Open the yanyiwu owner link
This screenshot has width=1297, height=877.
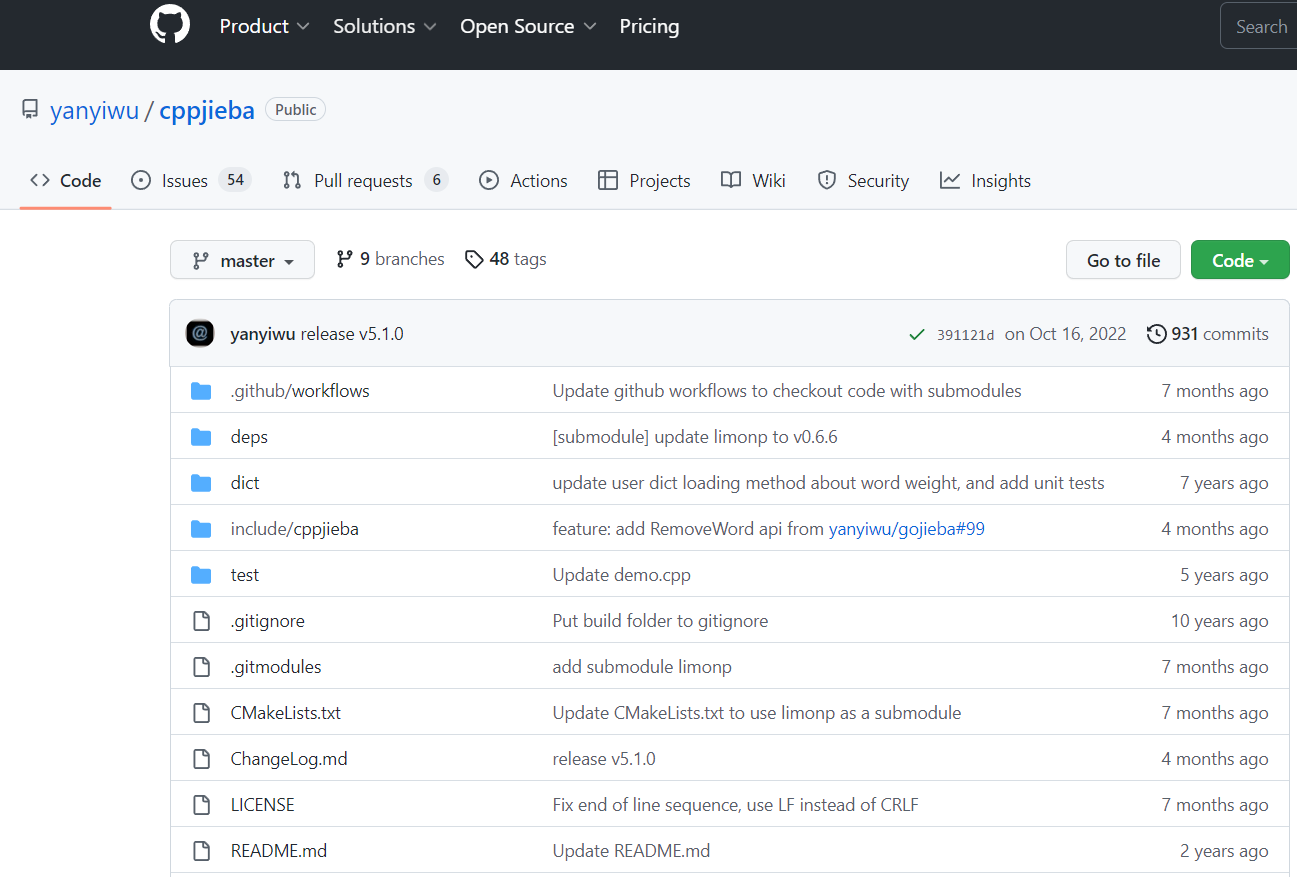click(94, 110)
